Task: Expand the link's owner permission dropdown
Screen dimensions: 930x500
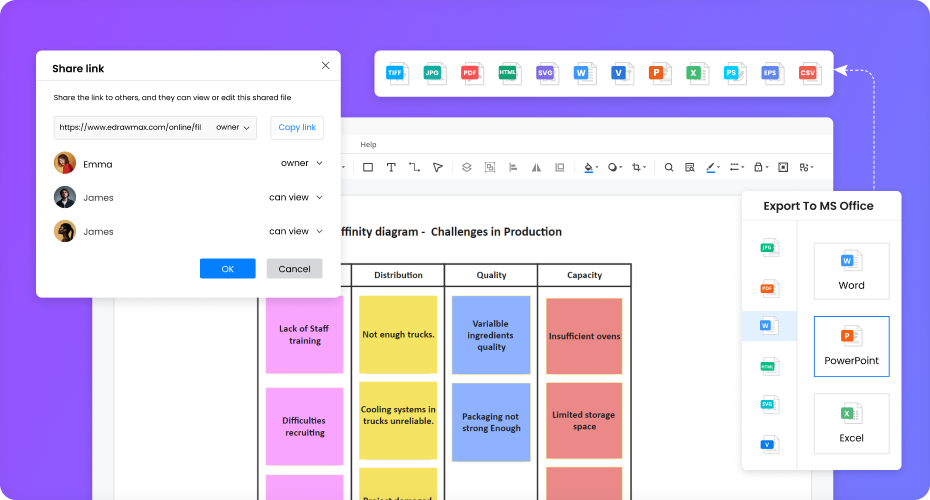Action: [x=233, y=128]
